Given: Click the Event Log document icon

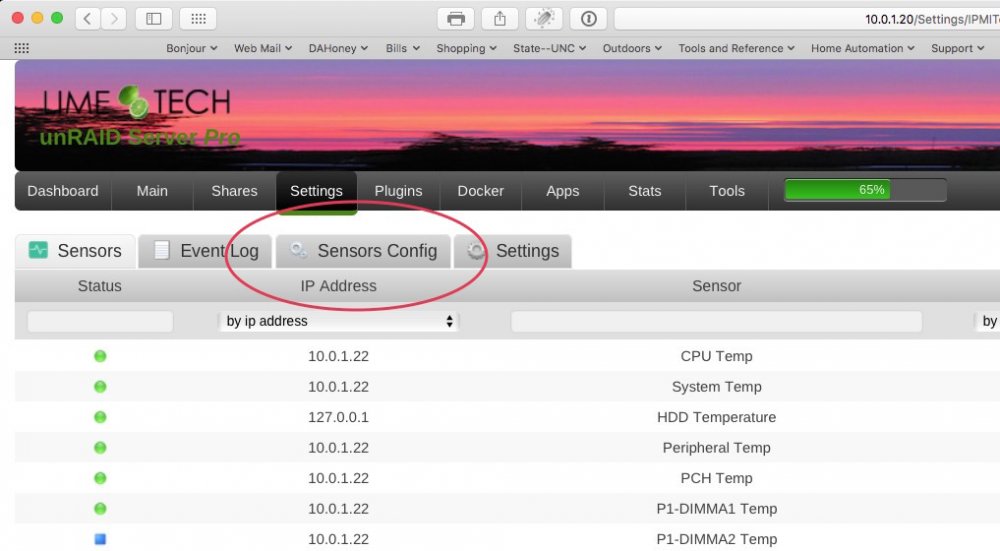Looking at the screenshot, I should [x=162, y=250].
